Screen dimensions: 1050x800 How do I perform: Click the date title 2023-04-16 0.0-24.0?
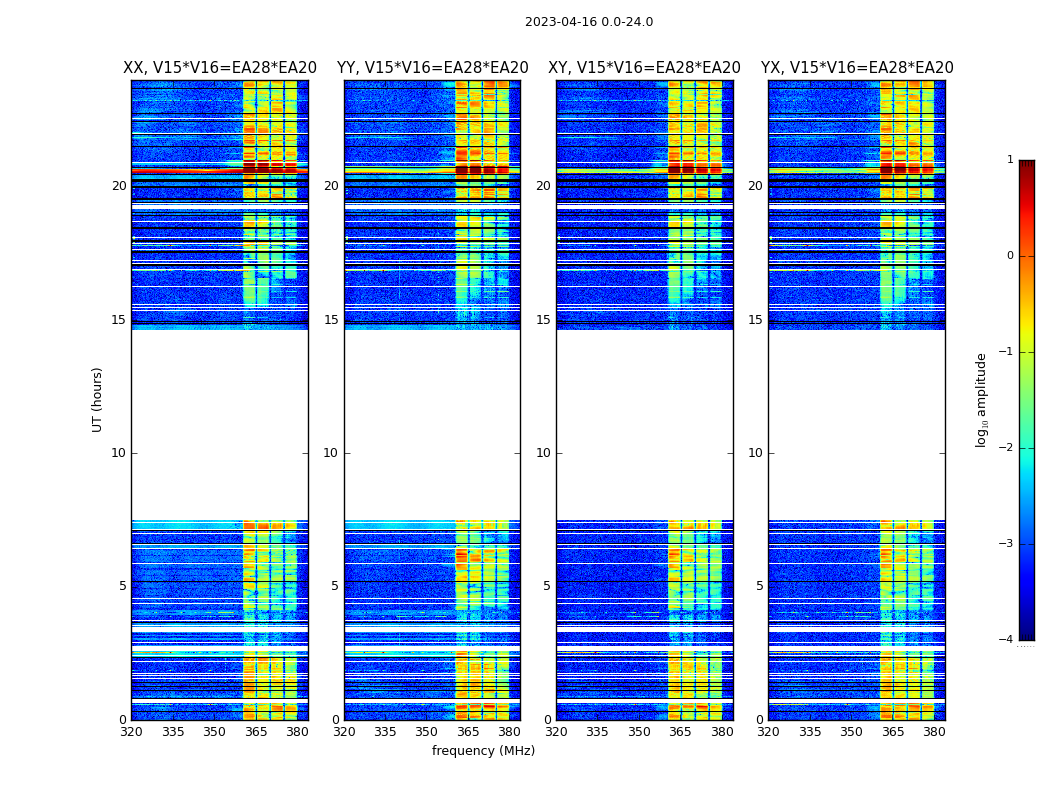click(x=589, y=22)
